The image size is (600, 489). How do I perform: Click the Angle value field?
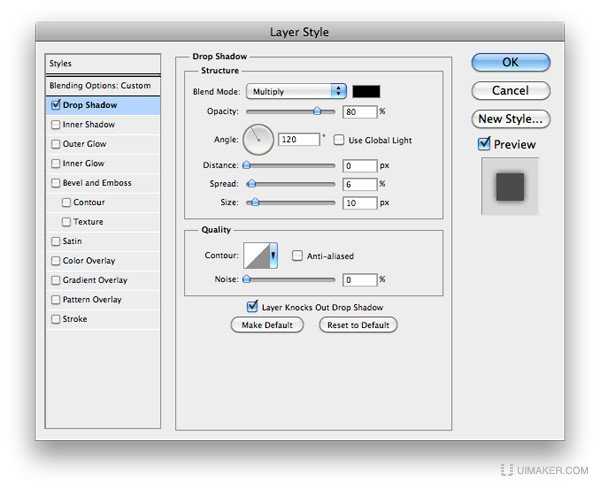[x=299, y=139]
